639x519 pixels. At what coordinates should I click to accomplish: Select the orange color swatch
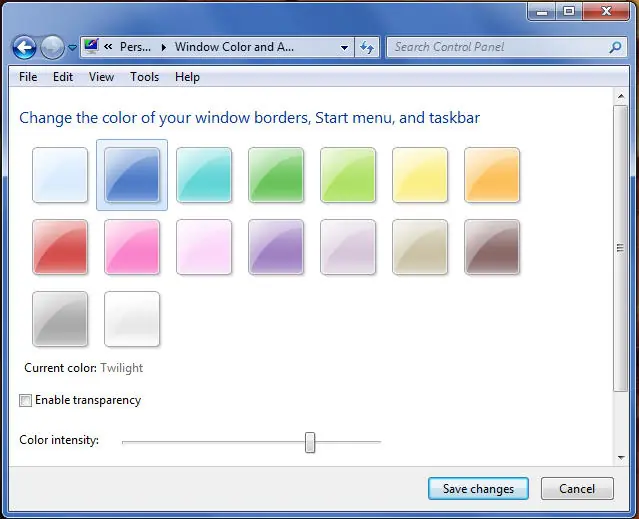click(x=492, y=175)
